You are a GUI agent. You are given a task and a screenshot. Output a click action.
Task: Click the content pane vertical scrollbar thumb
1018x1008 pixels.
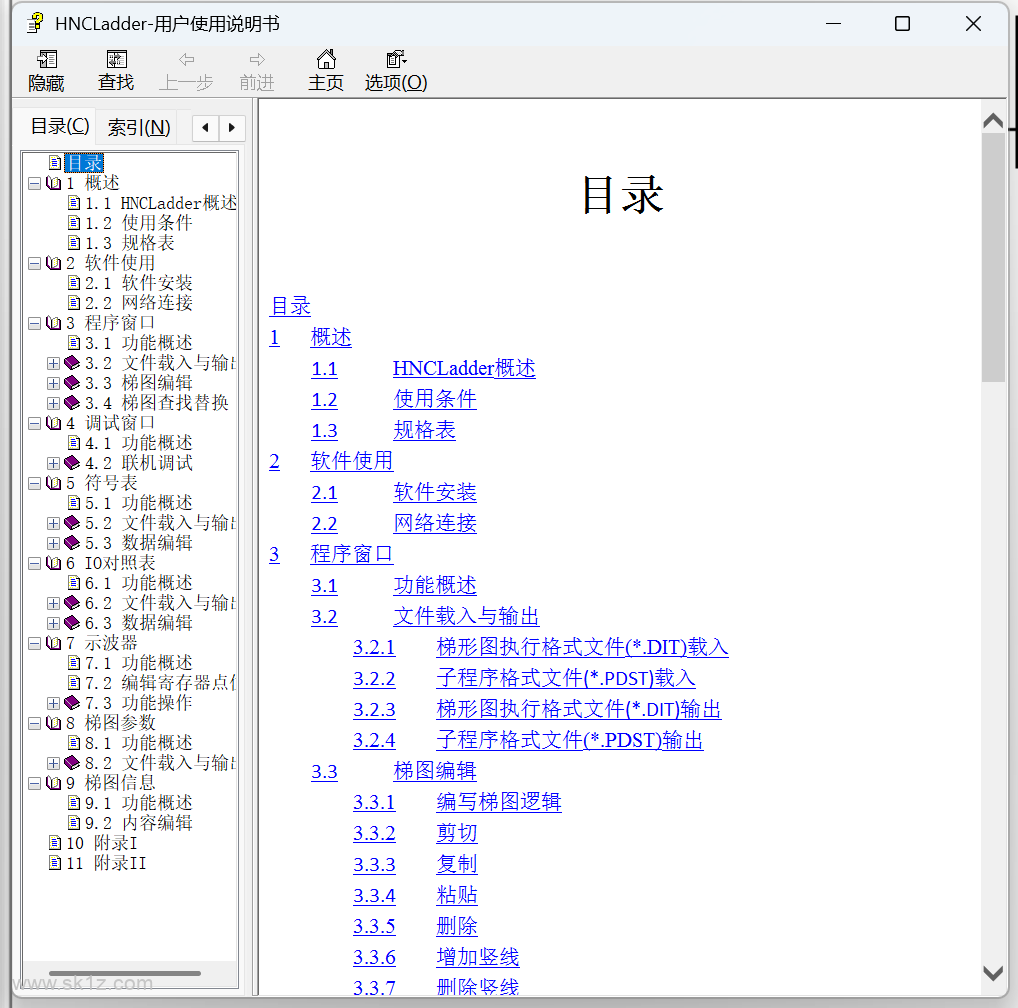tap(993, 258)
